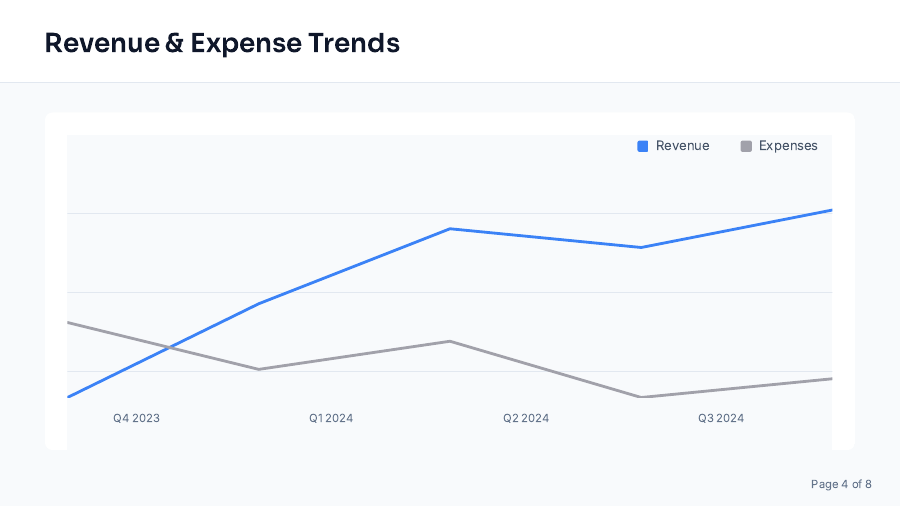Toggle the Expenses series legend label
900x507 pixels.
click(x=788, y=146)
